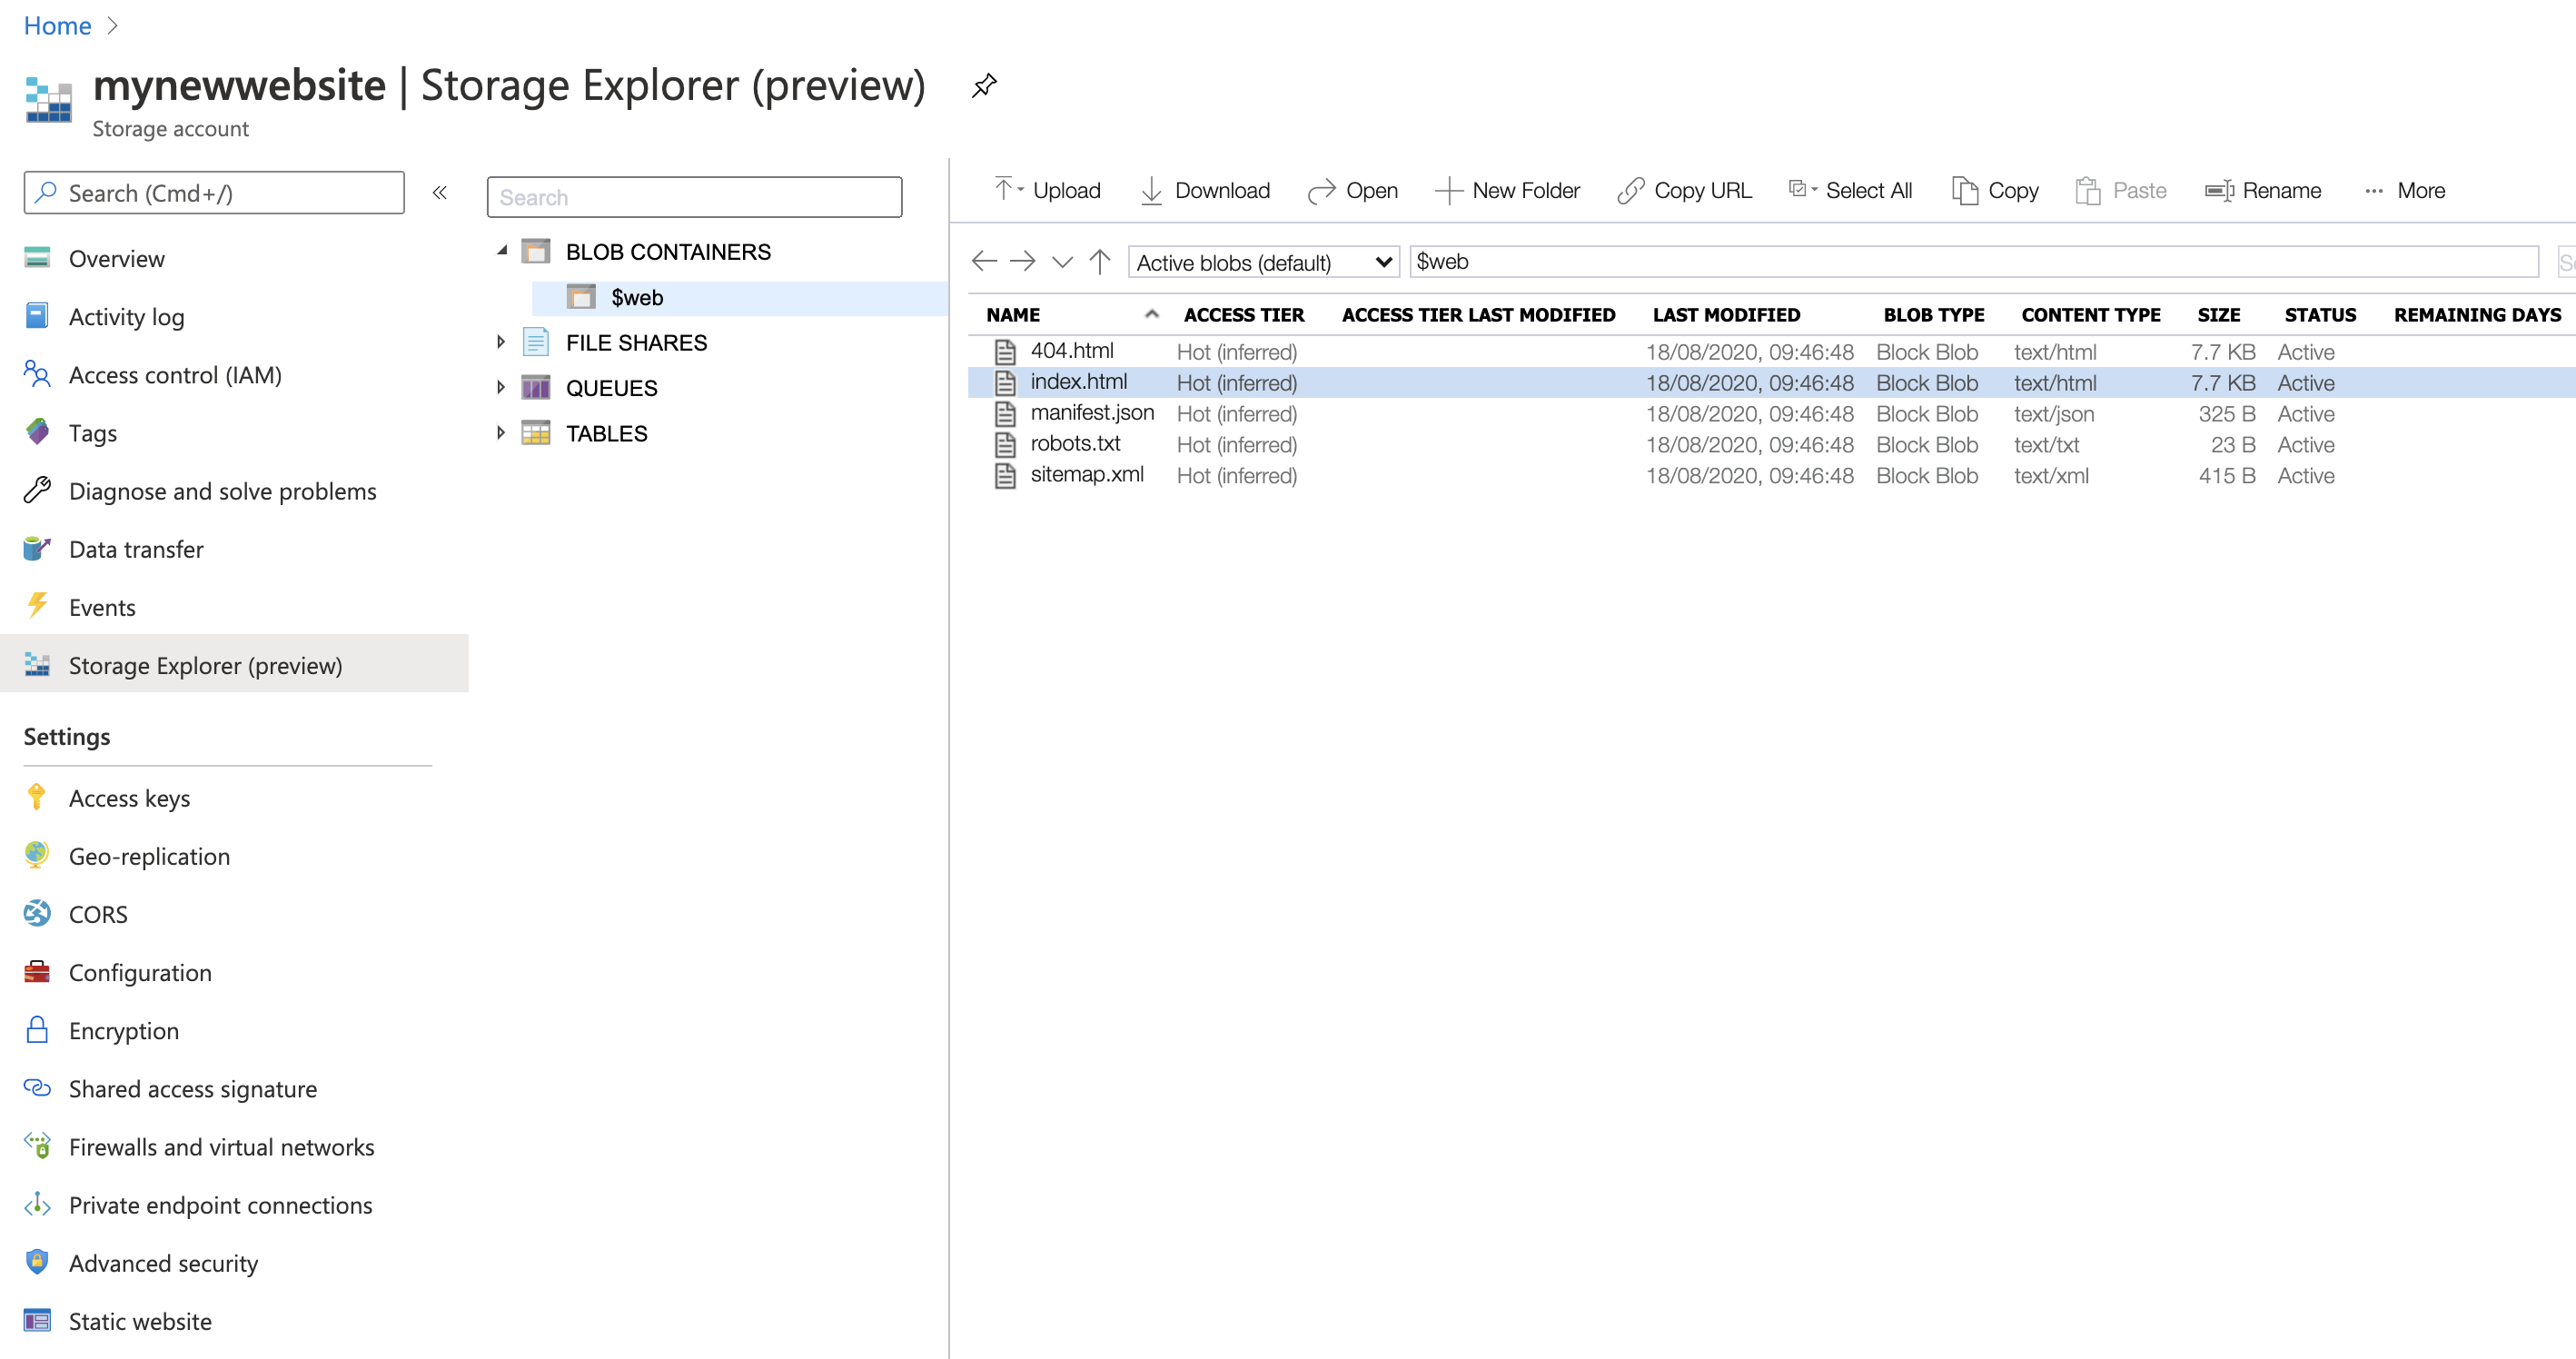
Task: Click the Paste toolbar button
Action: (x=2122, y=190)
